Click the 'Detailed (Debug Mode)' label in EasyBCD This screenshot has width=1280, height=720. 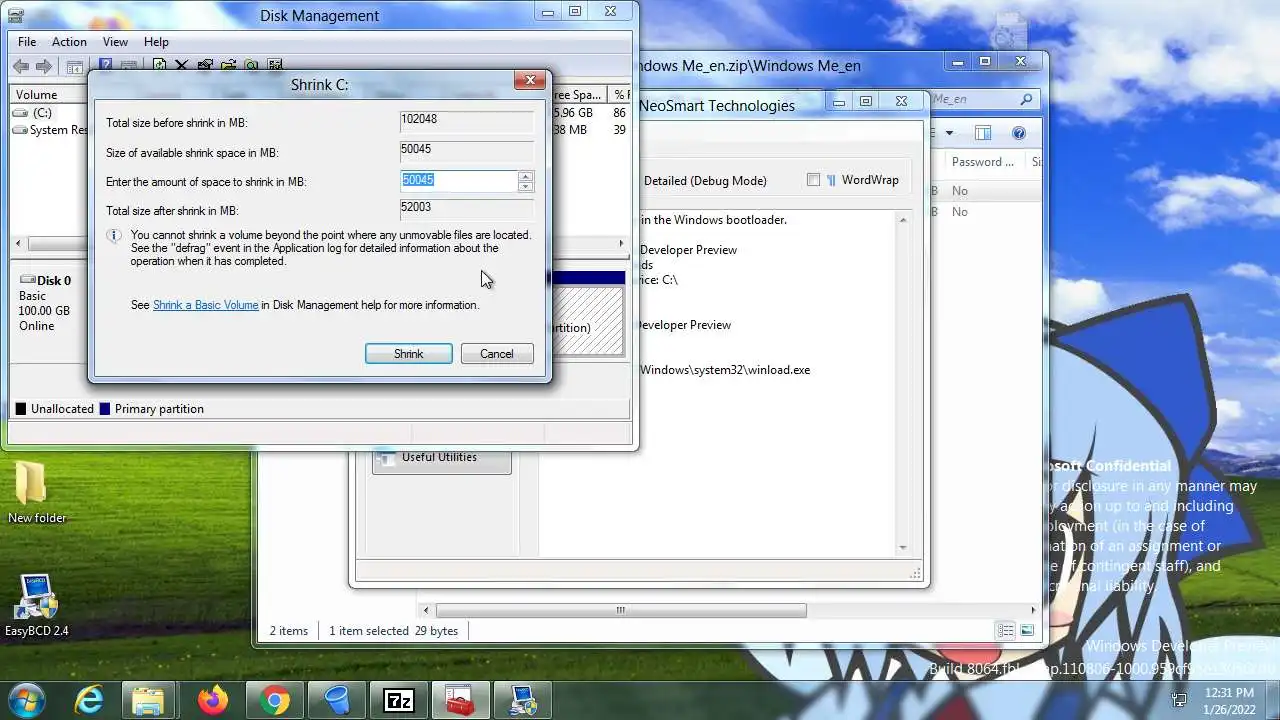click(705, 181)
